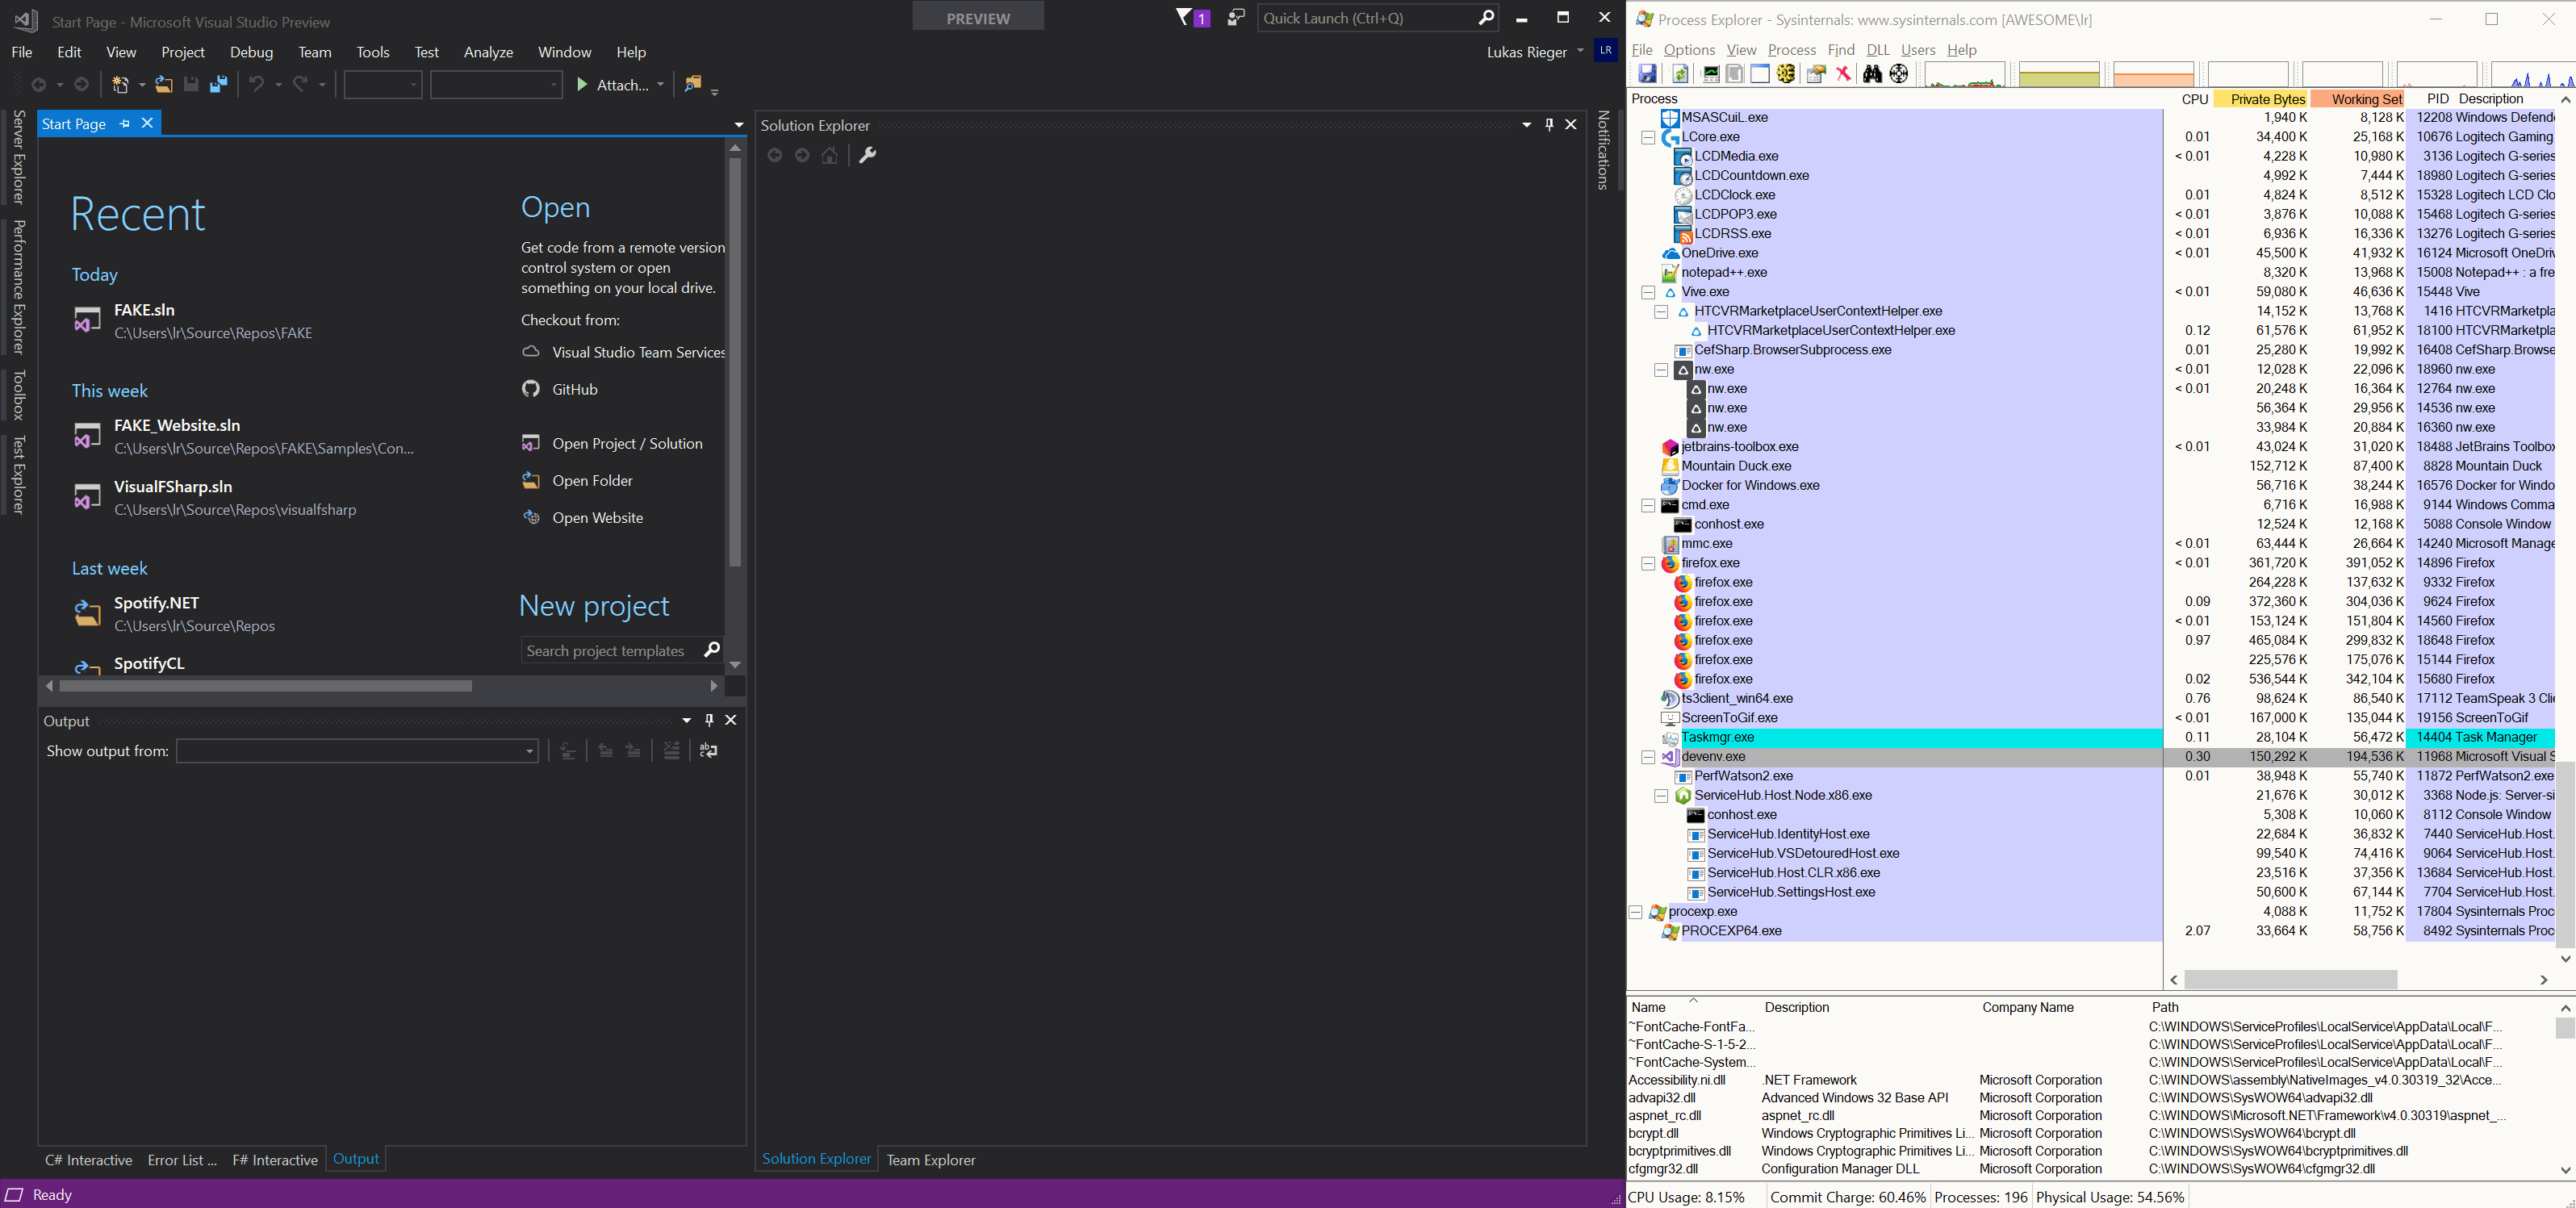Viewport: 2576px width, 1208px height.
Task: Switch to the Team Explorer tab
Action: pyautogui.click(x=930, y=1160)
